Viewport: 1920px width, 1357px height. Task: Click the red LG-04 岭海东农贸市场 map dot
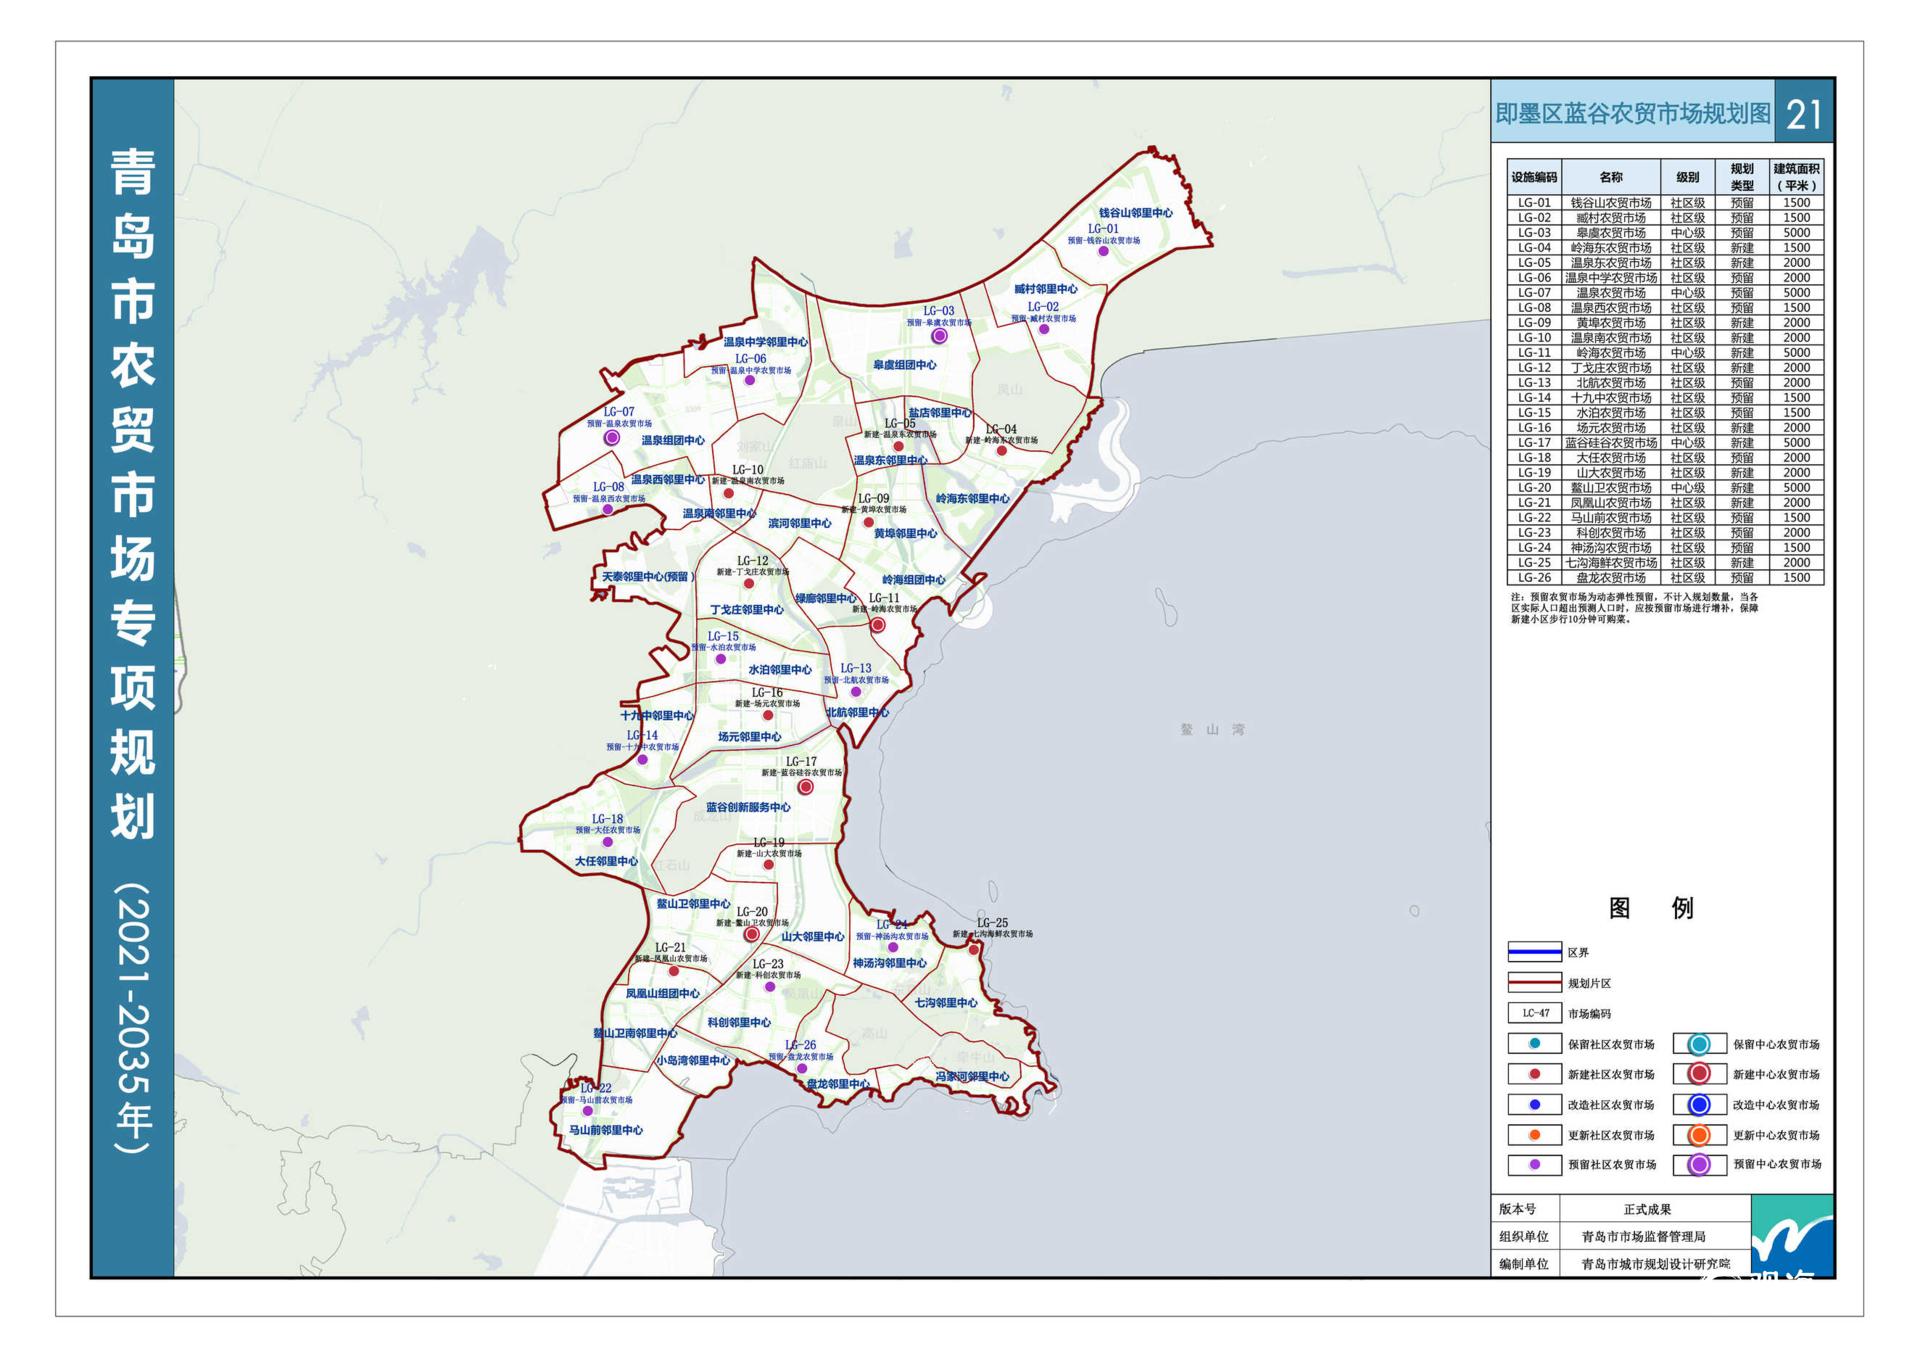click(x=1001, y=451)
